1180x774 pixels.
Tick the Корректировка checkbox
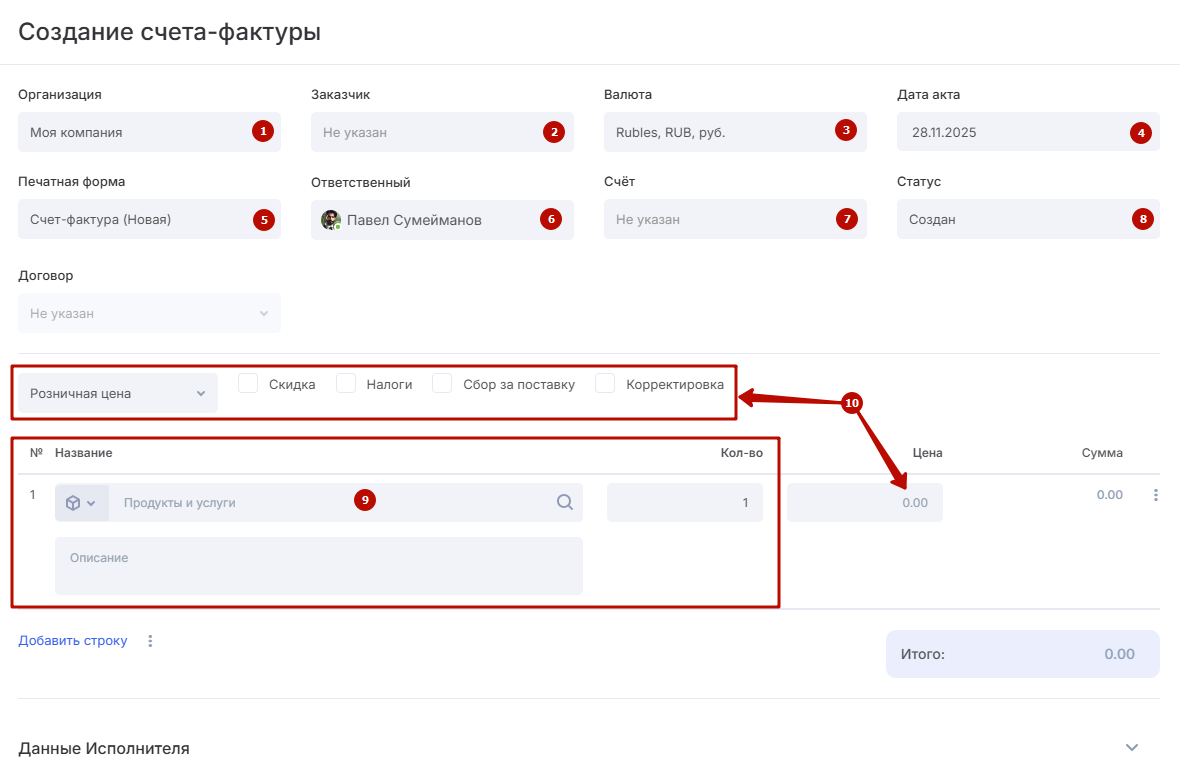(x=605, y=384)
